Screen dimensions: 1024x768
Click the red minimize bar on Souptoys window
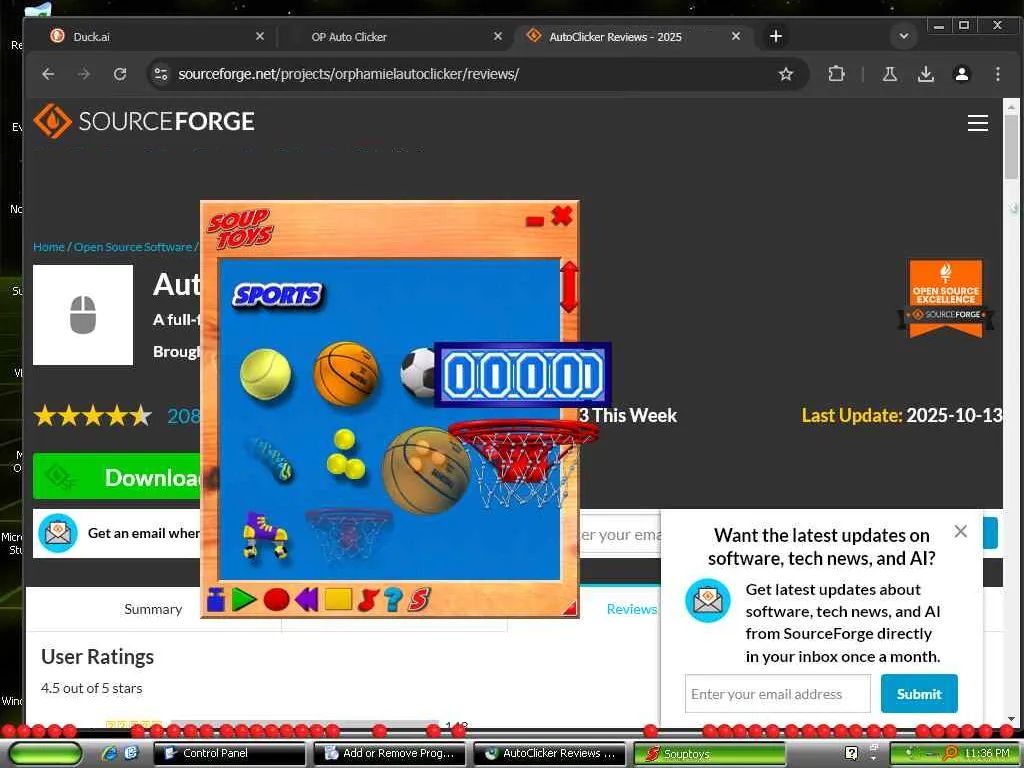[535, 221]
